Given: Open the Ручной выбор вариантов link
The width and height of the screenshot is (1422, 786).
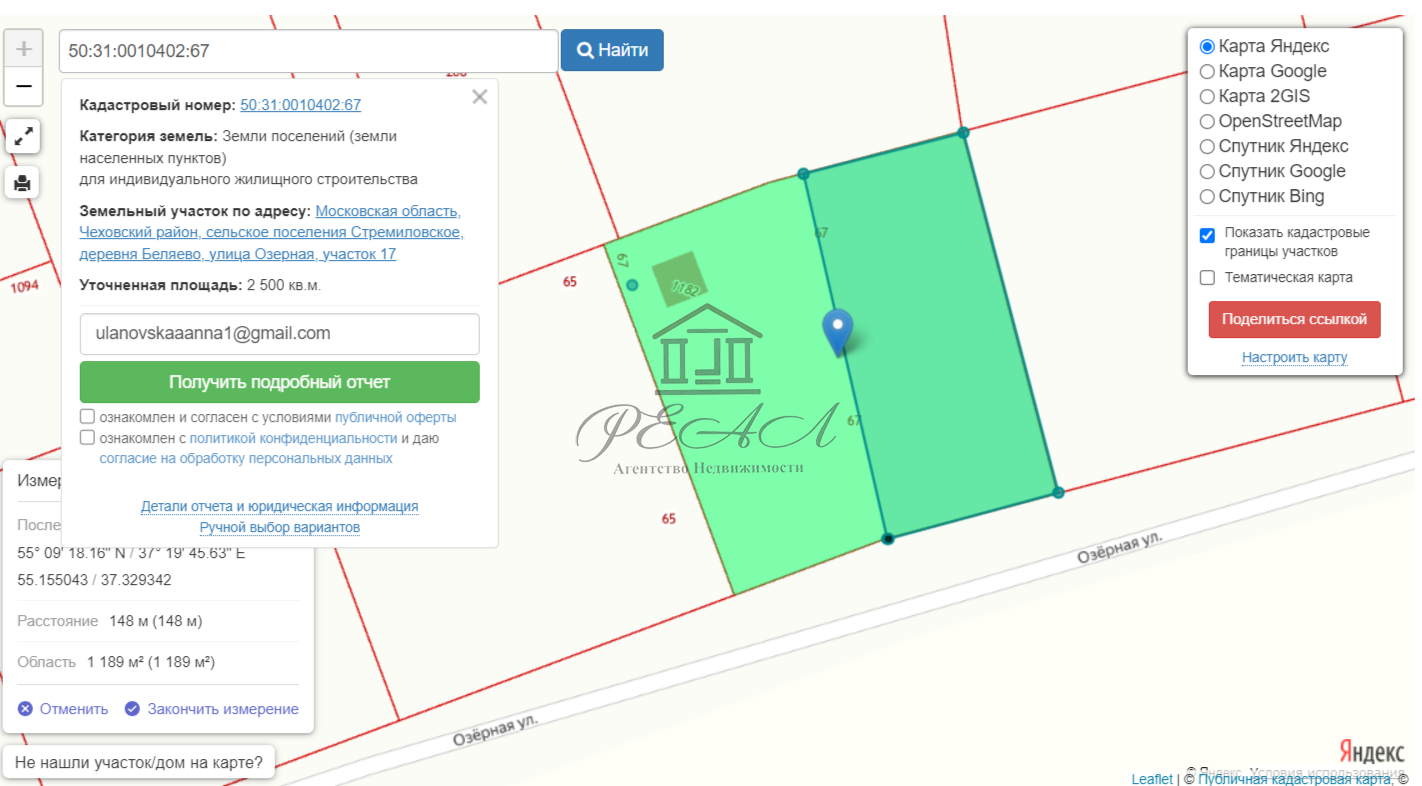Looking at the screenshot, I should coord(279,527).
